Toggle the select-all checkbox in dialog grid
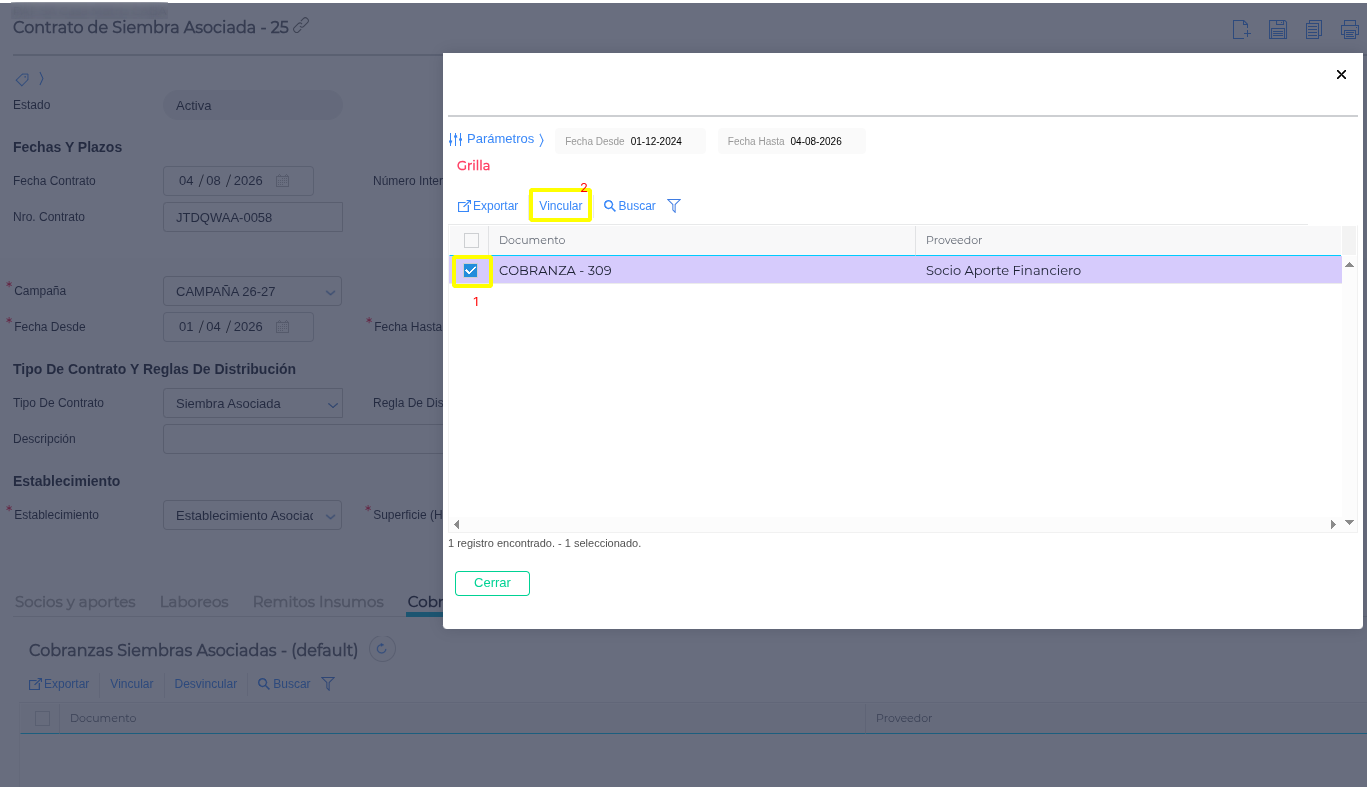The height and width of the screenshot is (787, 1367). 471,240
